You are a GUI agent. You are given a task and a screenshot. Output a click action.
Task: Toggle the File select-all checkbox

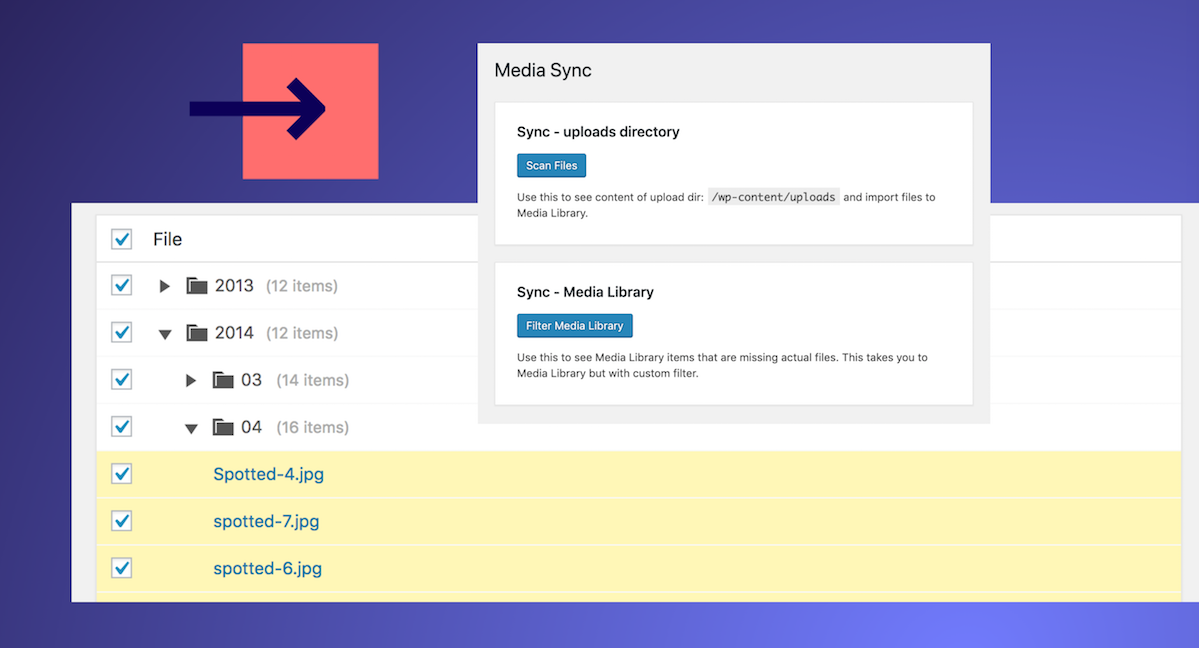point(122,239)
